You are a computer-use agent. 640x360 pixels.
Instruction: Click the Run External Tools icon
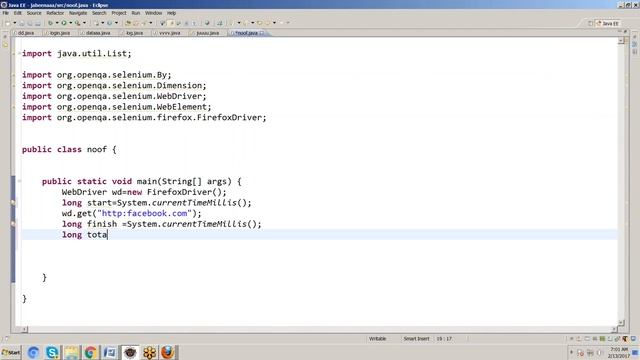78,23
